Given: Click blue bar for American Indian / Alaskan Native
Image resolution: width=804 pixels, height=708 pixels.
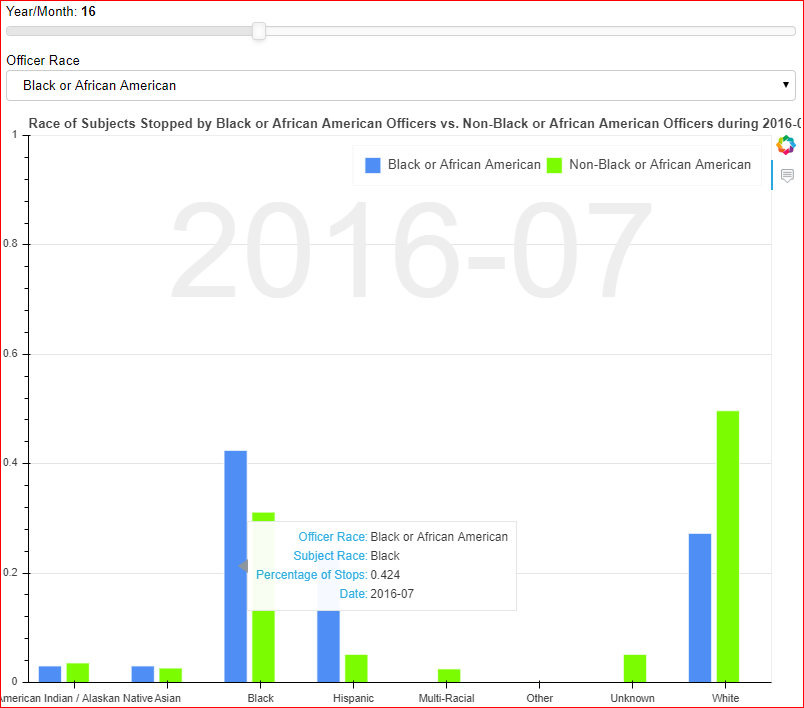Looking at the screenshot, I should pos(50,674).
